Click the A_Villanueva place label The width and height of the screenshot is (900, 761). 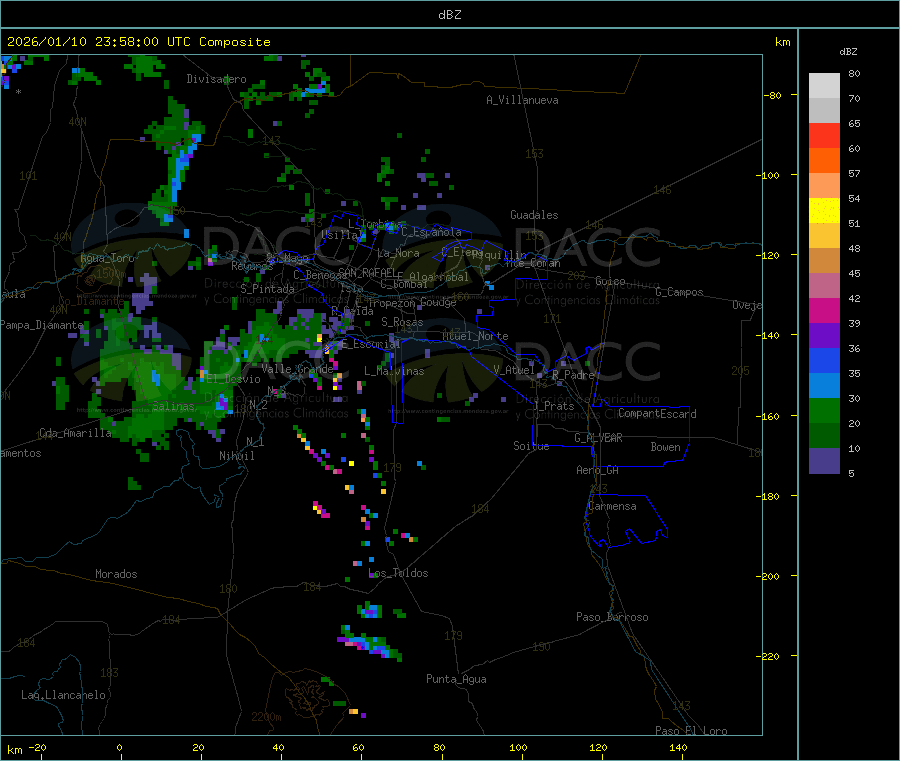pos(522,100)
